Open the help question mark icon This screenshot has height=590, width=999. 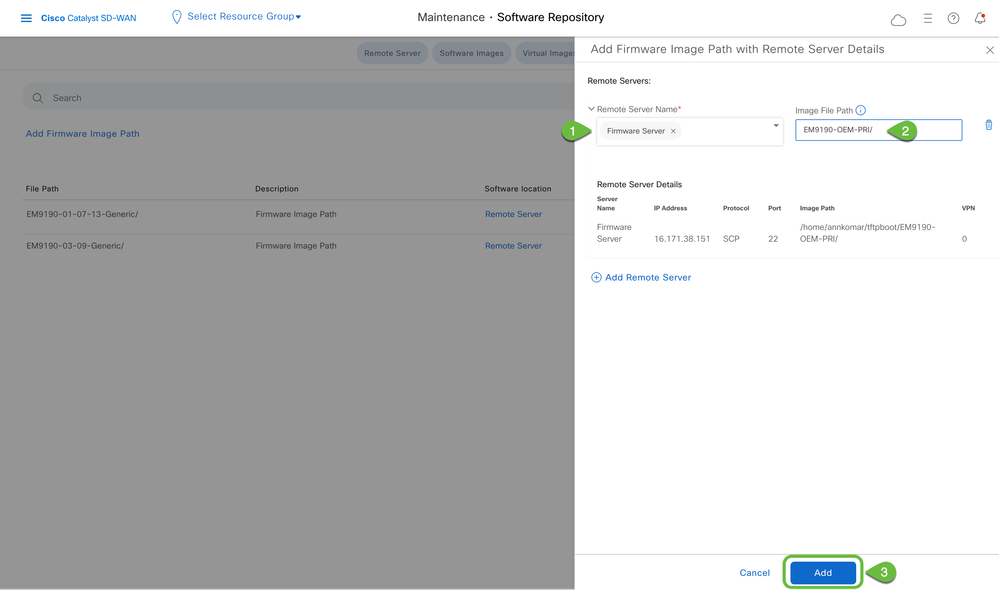[x=953, y=18]
